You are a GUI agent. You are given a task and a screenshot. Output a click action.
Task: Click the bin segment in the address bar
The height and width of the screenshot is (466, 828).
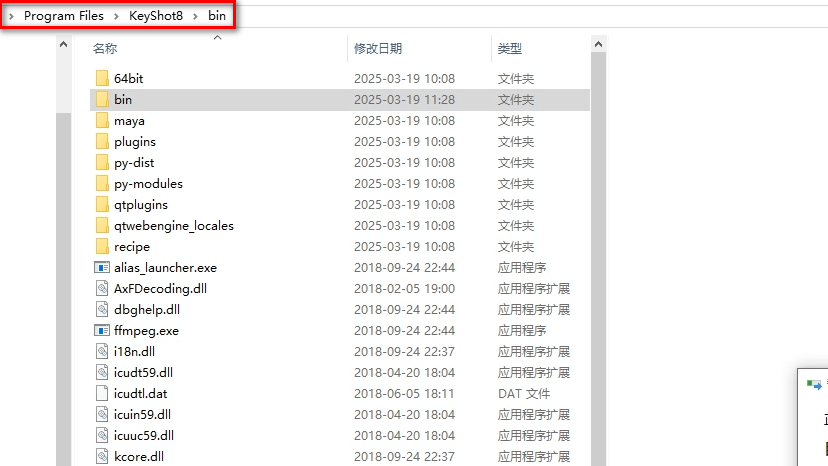click(217, 16)
